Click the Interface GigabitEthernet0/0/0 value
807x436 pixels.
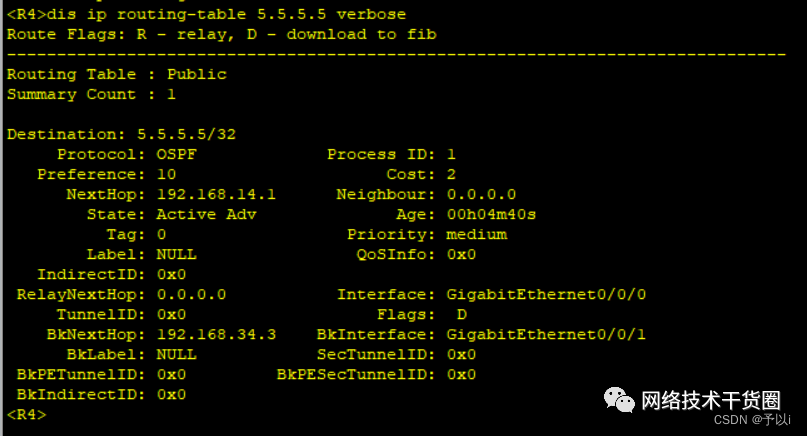[x=546, y=294]
